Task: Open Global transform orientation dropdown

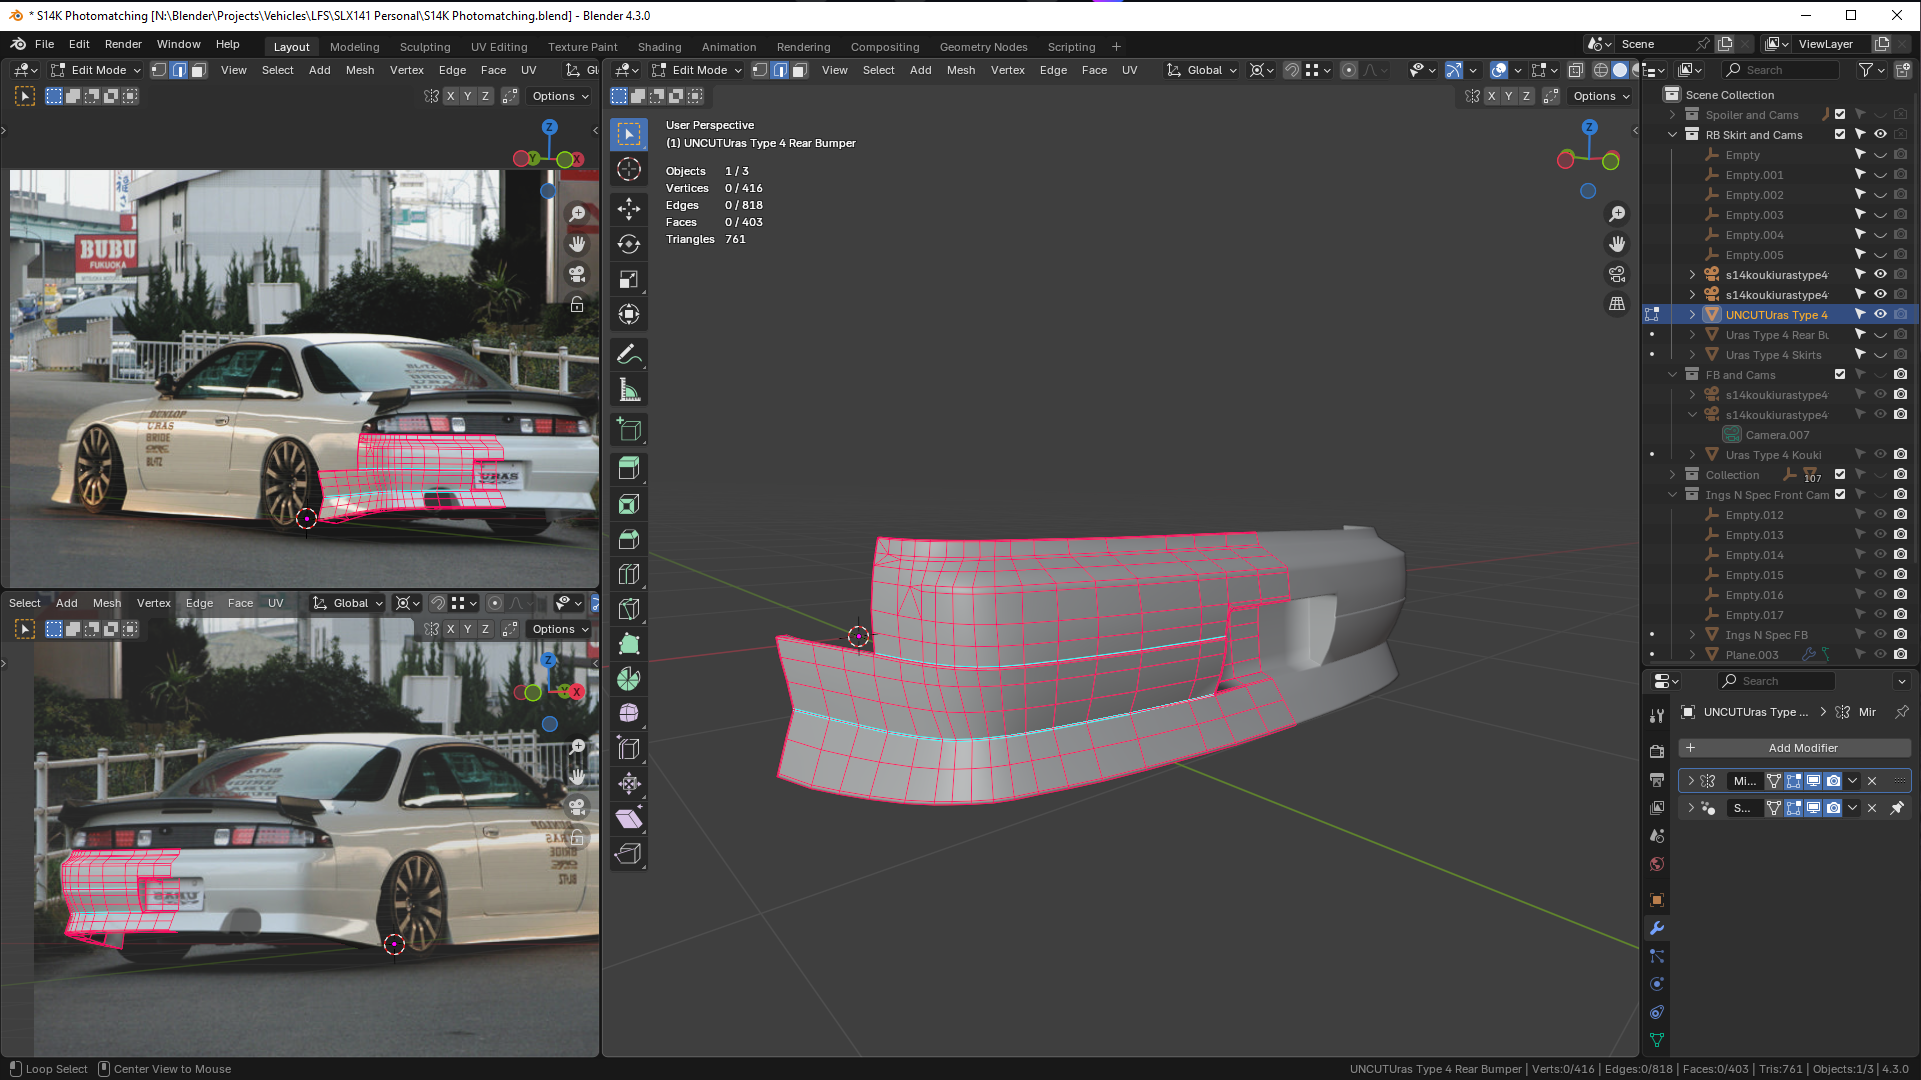Action: tap(1204, 70)
